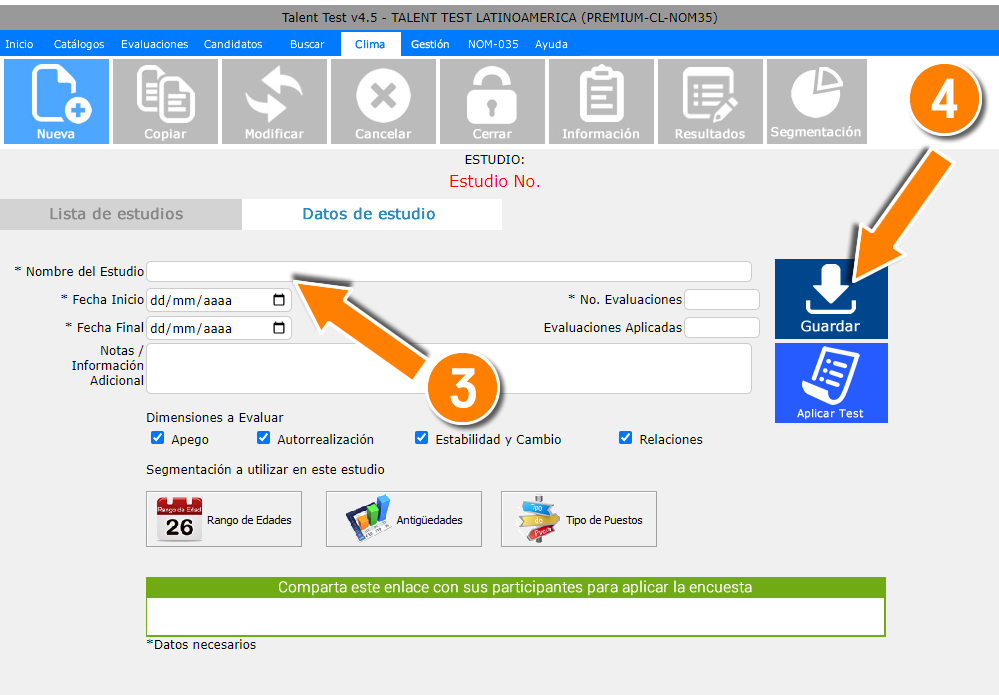Open the Resultados toolbar icon
999x695 pixels.
710,101
